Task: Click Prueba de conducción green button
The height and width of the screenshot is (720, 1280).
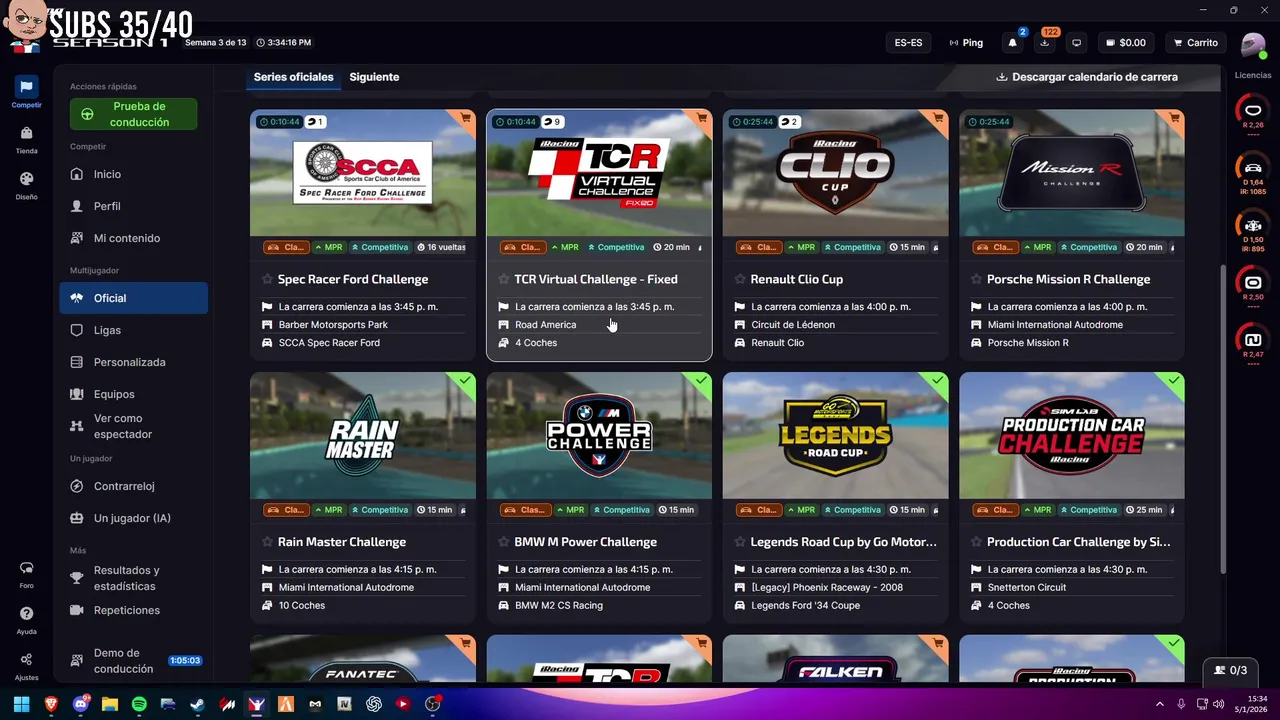Action: 134,114
